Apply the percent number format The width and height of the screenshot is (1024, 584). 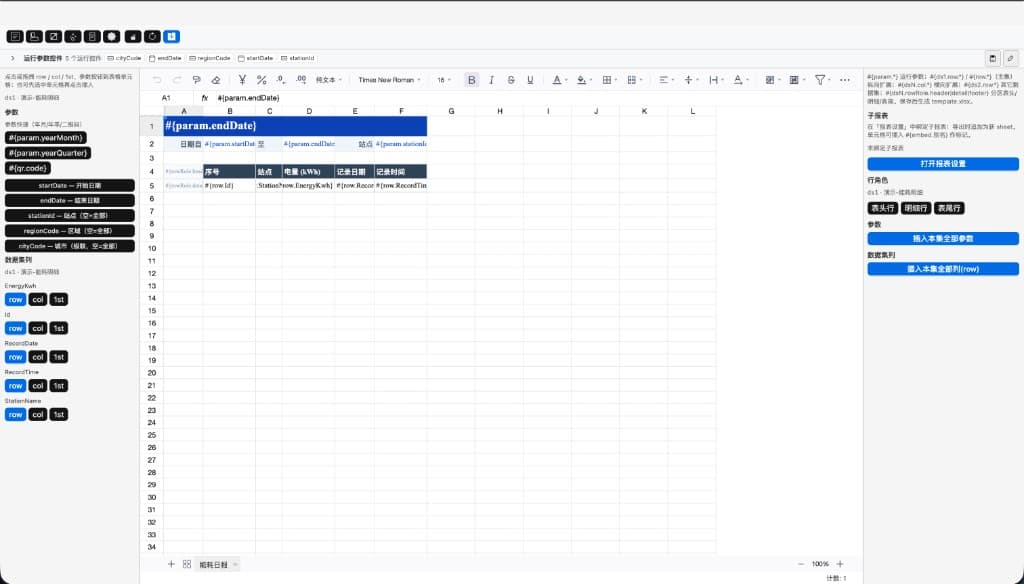tap(261, 80)
